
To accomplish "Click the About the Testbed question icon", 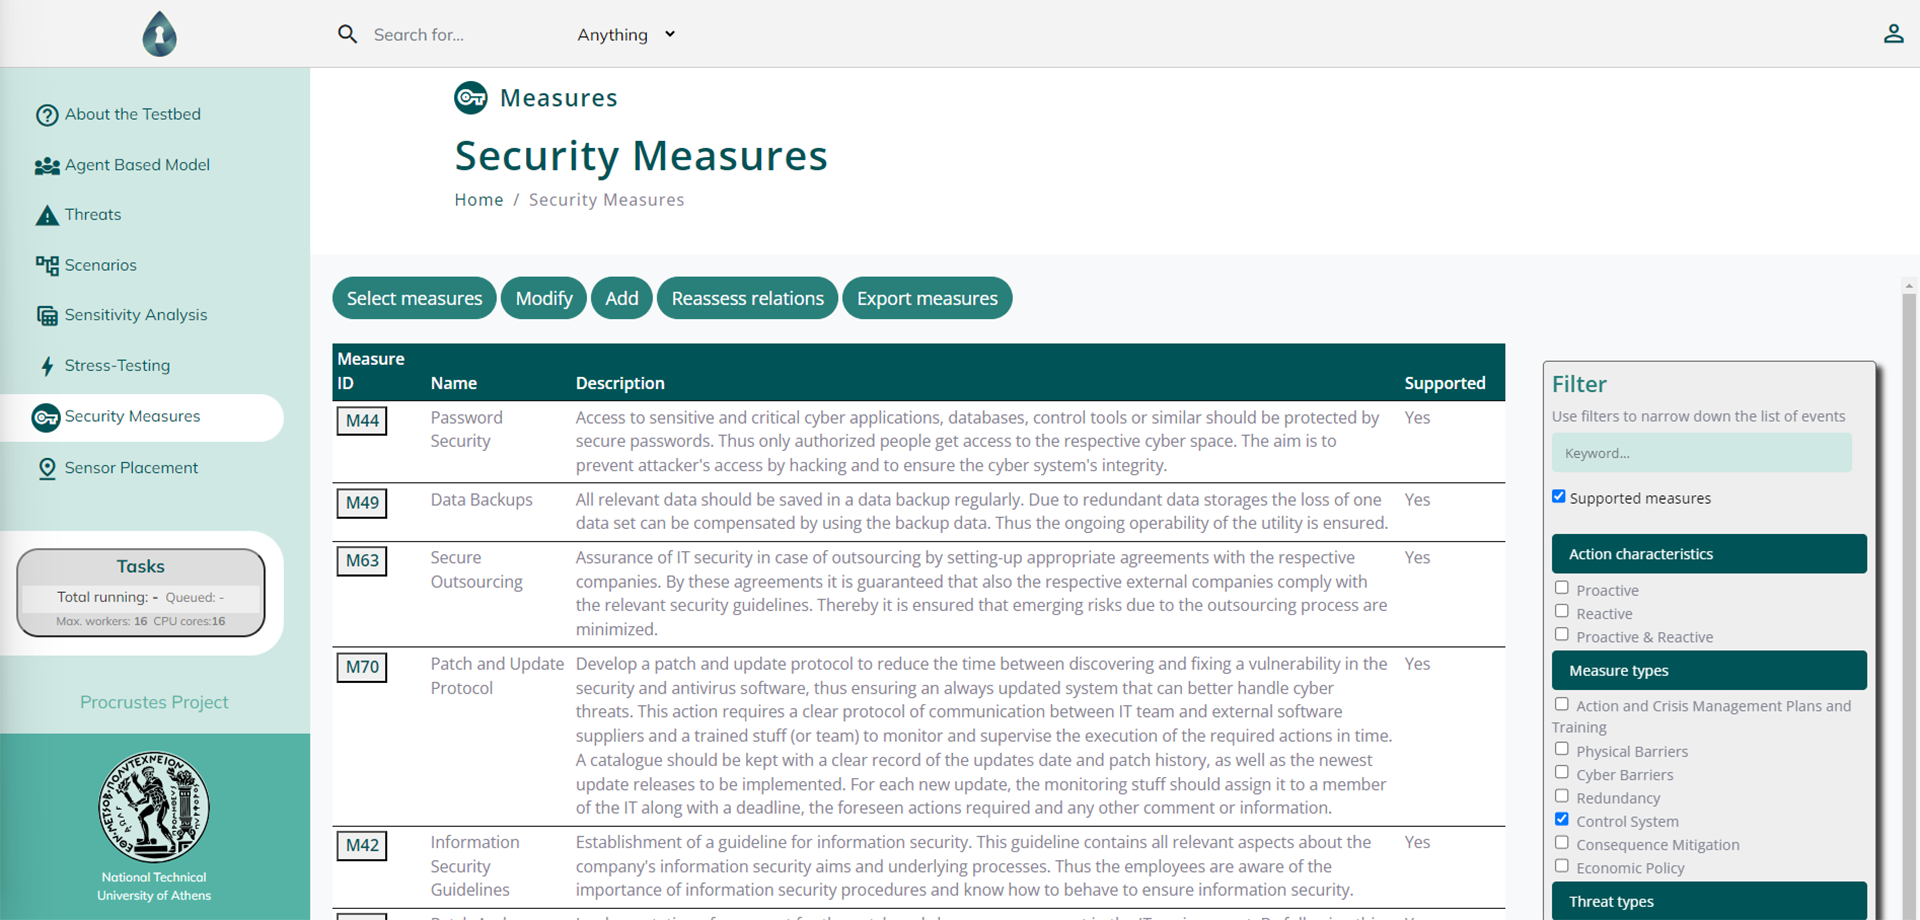I will click(47, 115).
